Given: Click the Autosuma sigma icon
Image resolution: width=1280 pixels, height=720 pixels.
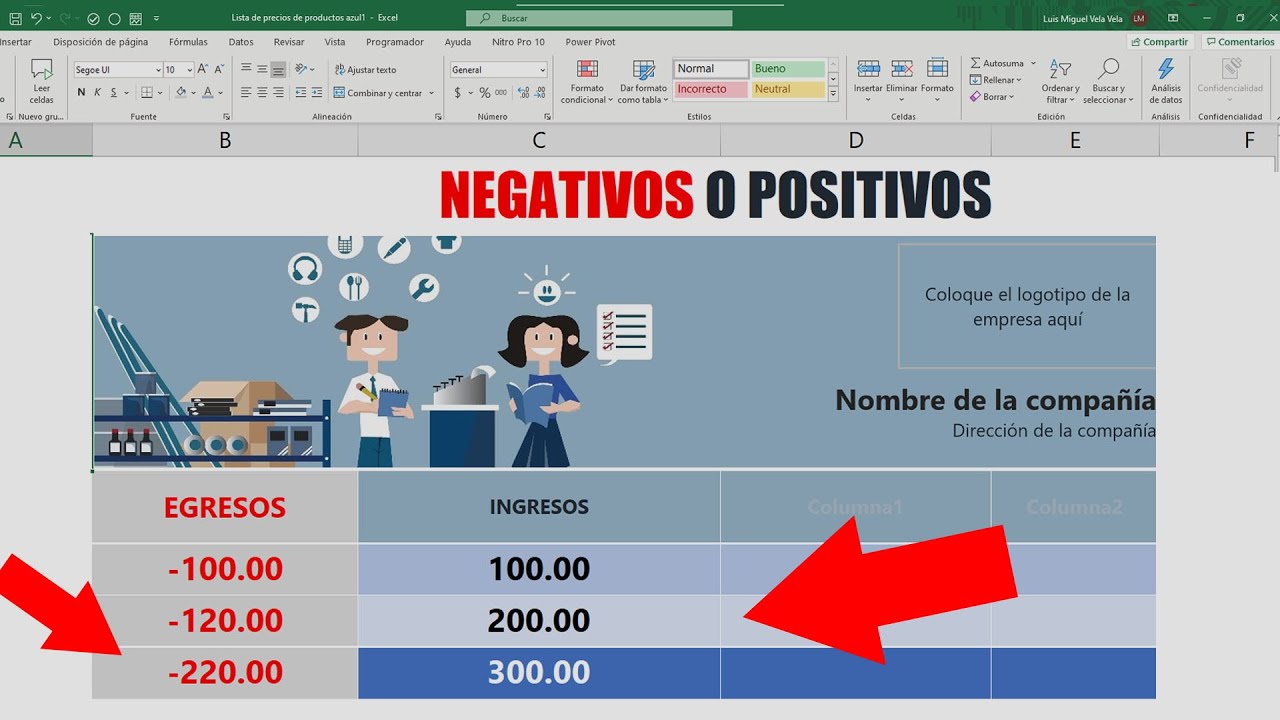Looking at the screenshot, I should tap(975, 63).
